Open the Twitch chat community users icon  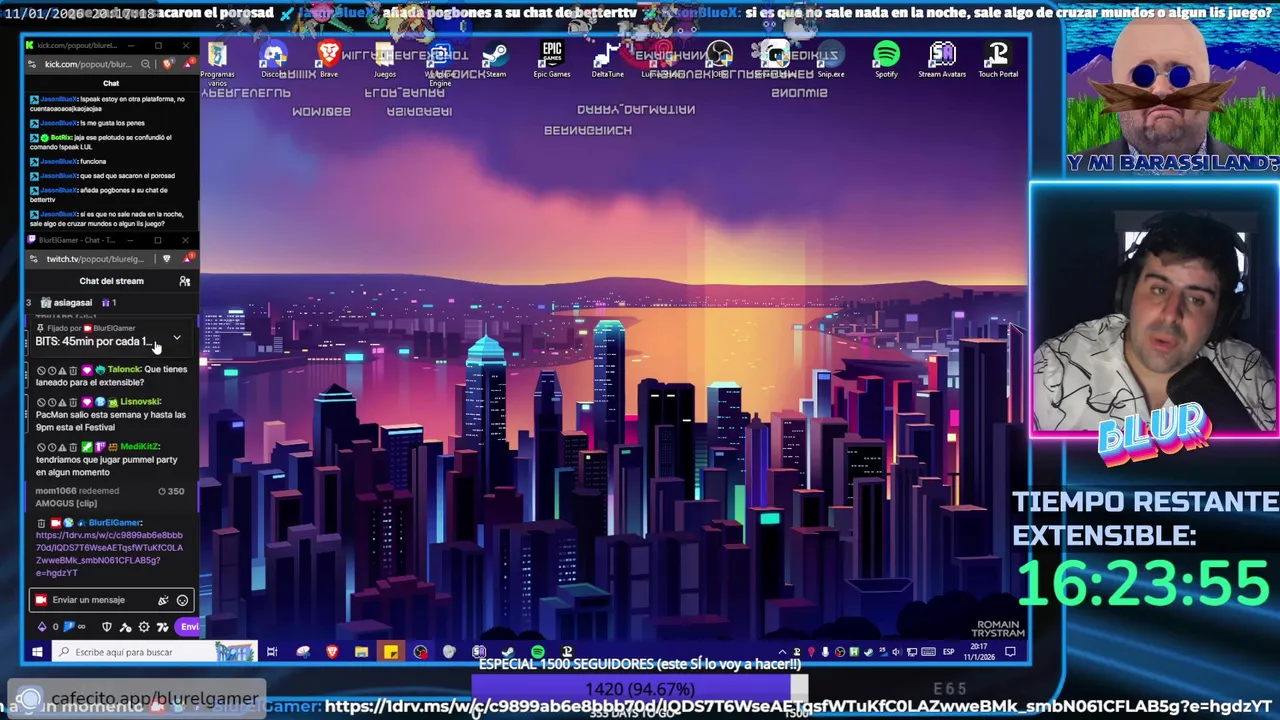184,281
